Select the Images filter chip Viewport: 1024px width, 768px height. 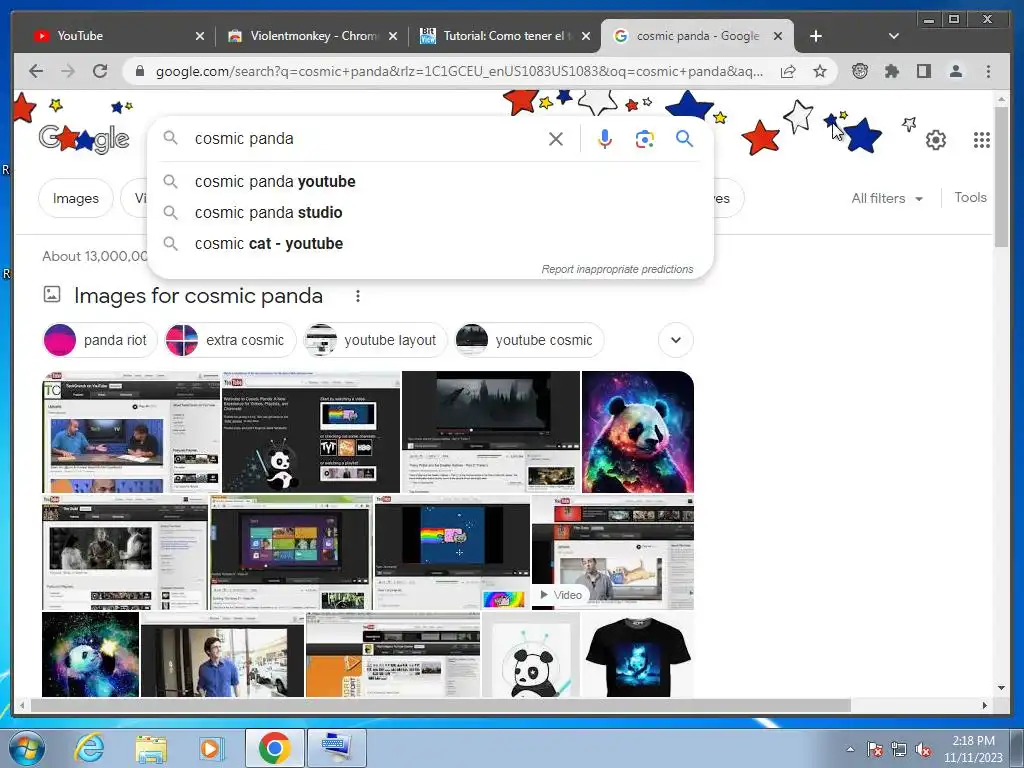tap(76, 198)
